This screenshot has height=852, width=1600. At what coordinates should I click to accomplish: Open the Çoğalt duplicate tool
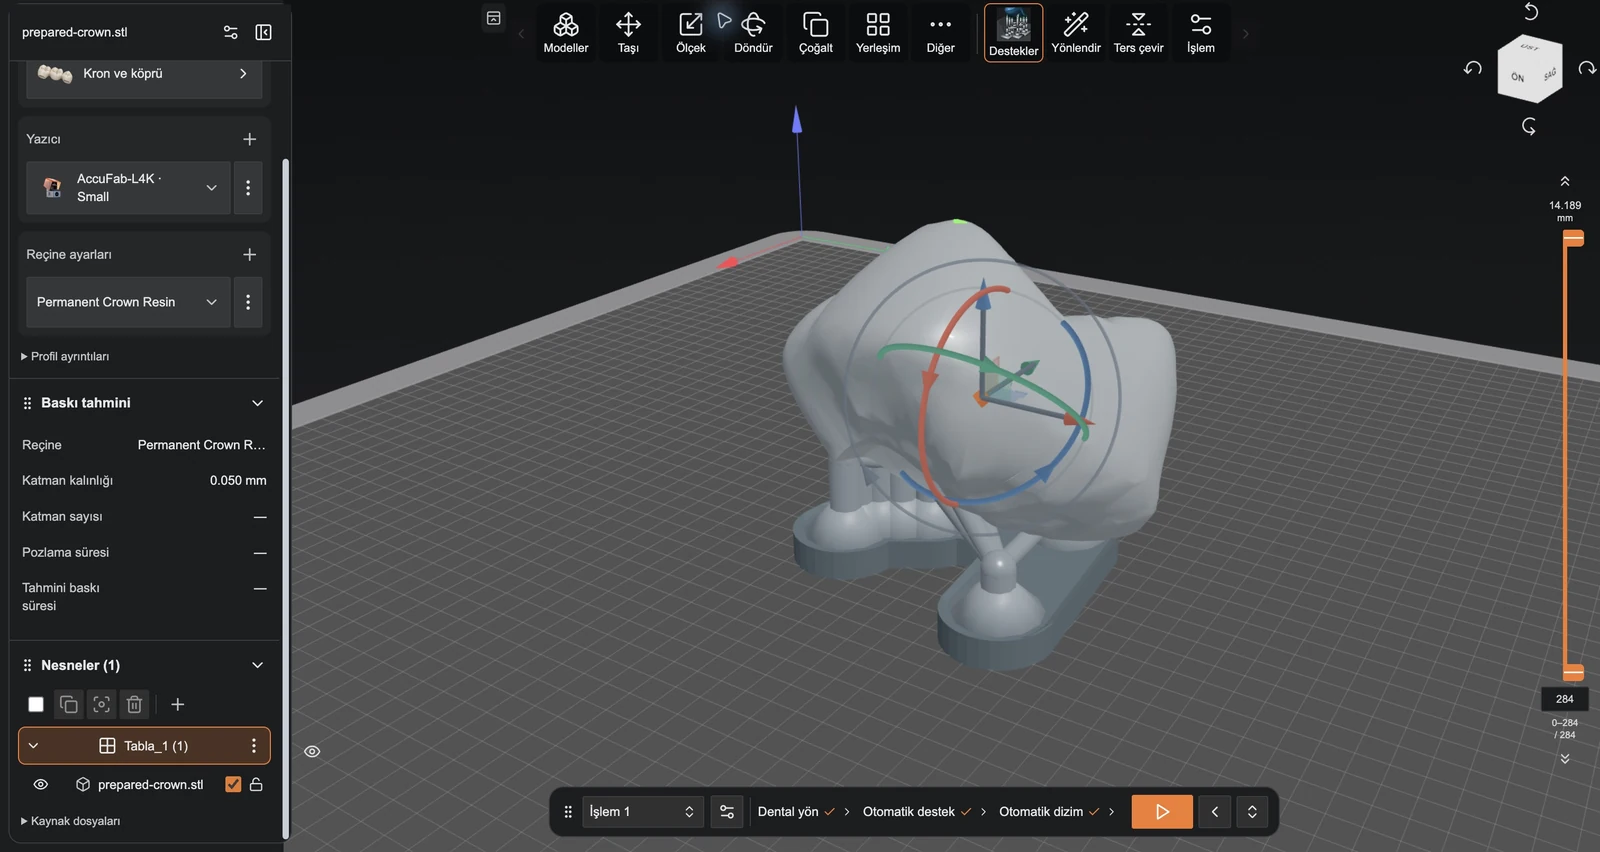(x=816, y=33)
